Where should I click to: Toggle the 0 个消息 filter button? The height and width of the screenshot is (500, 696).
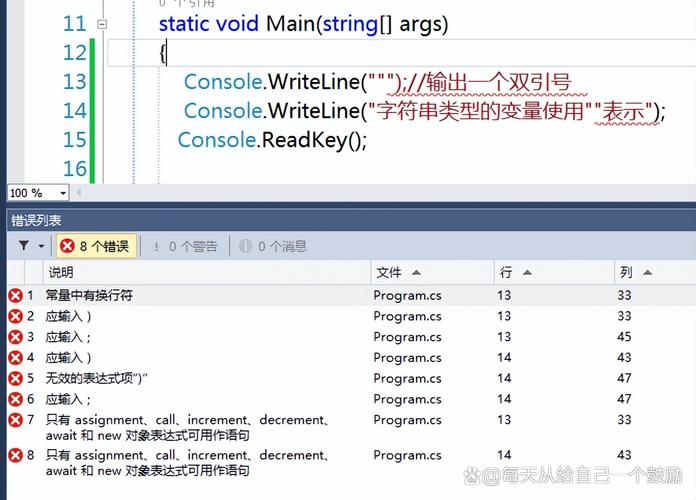(273, 246)
